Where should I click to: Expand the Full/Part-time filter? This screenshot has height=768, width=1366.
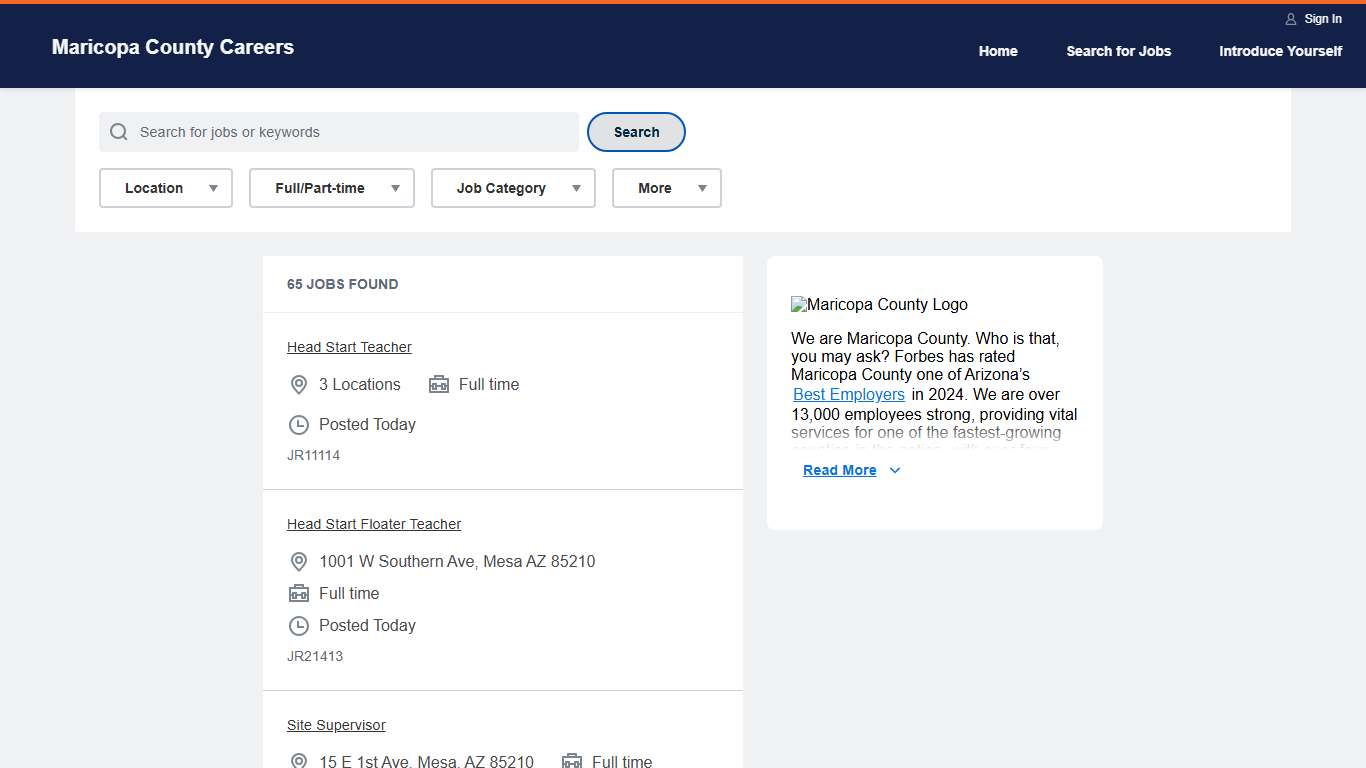point(331,188)
